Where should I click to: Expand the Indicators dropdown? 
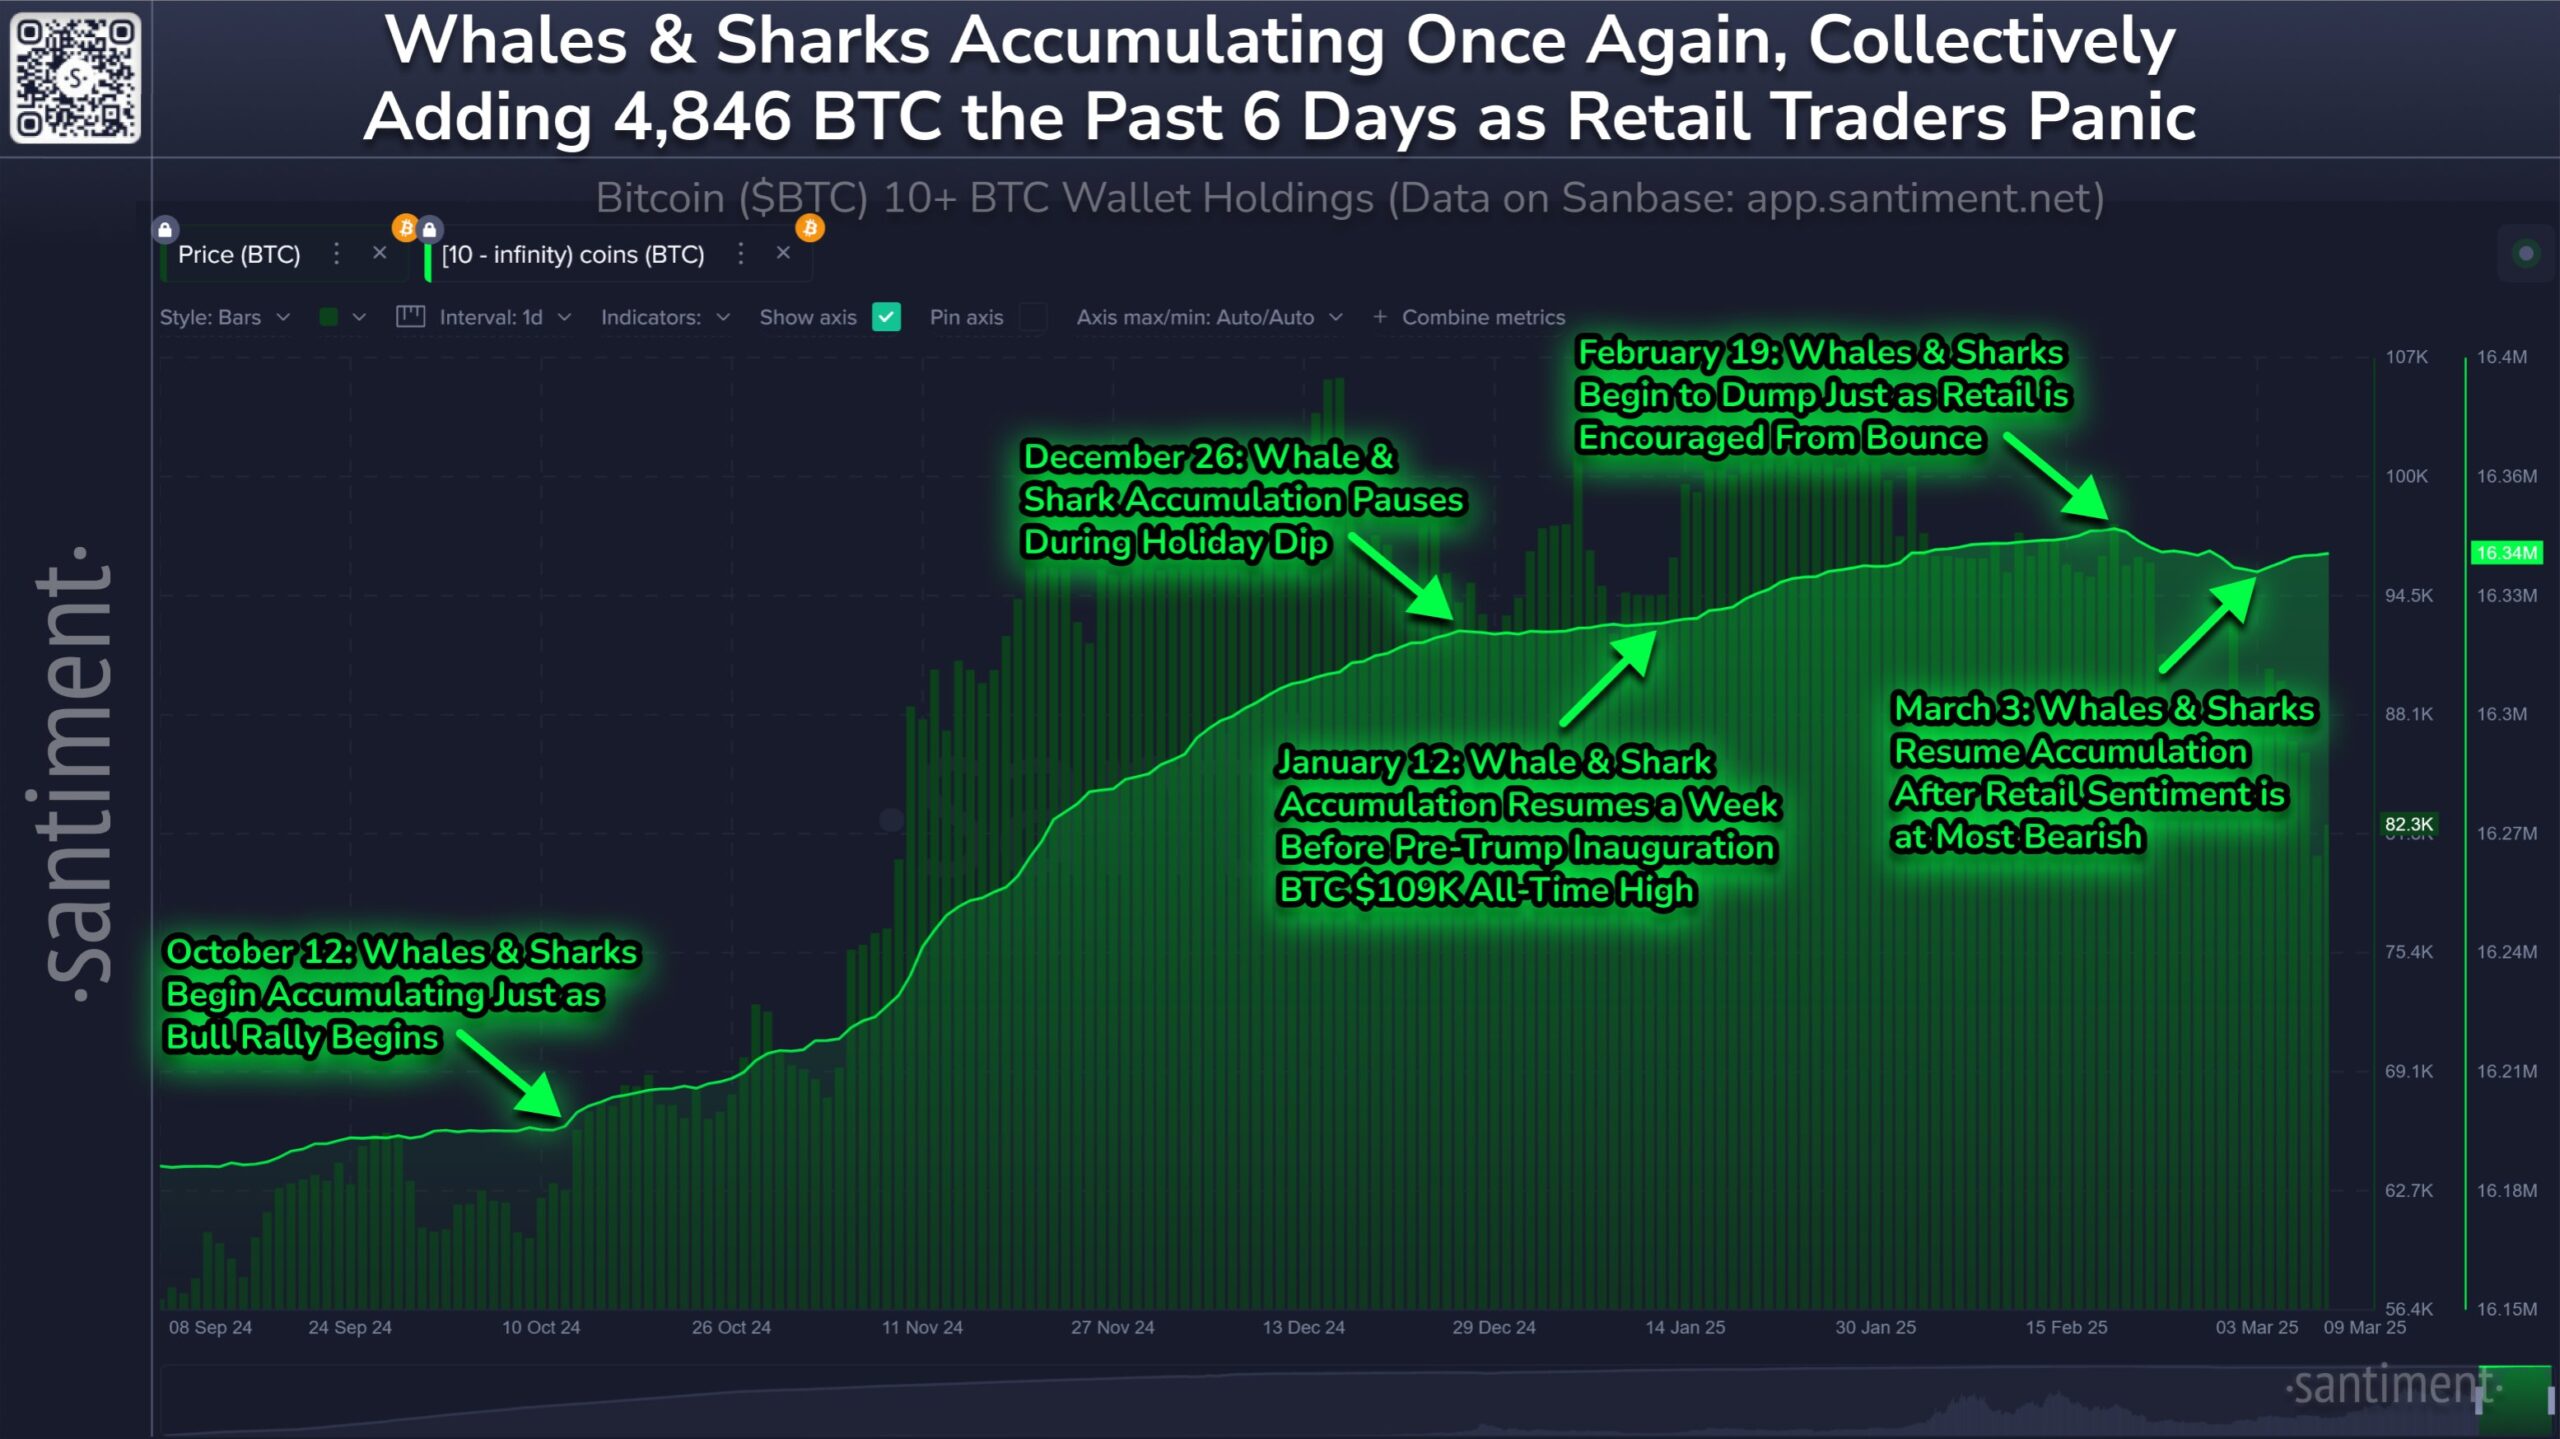pyautogui.click(x=665, y=317)
